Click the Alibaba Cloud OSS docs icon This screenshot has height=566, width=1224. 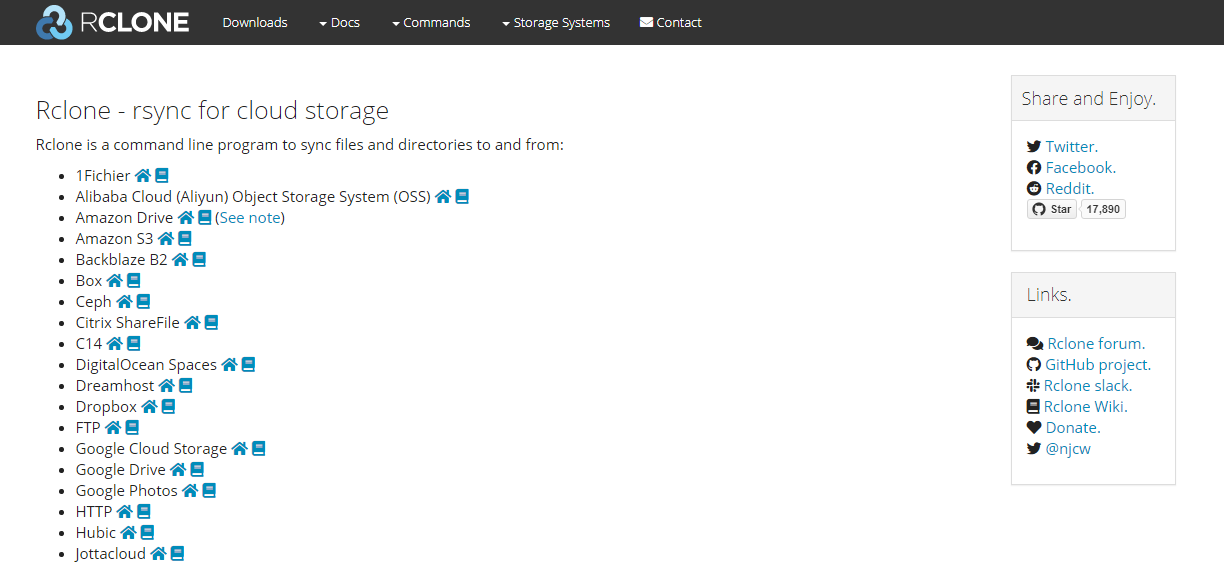click(462, 197)
